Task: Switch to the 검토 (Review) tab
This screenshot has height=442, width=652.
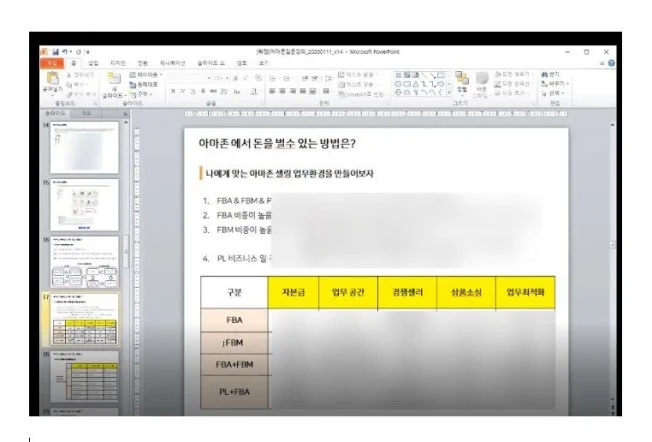Action: click(242, 63)
